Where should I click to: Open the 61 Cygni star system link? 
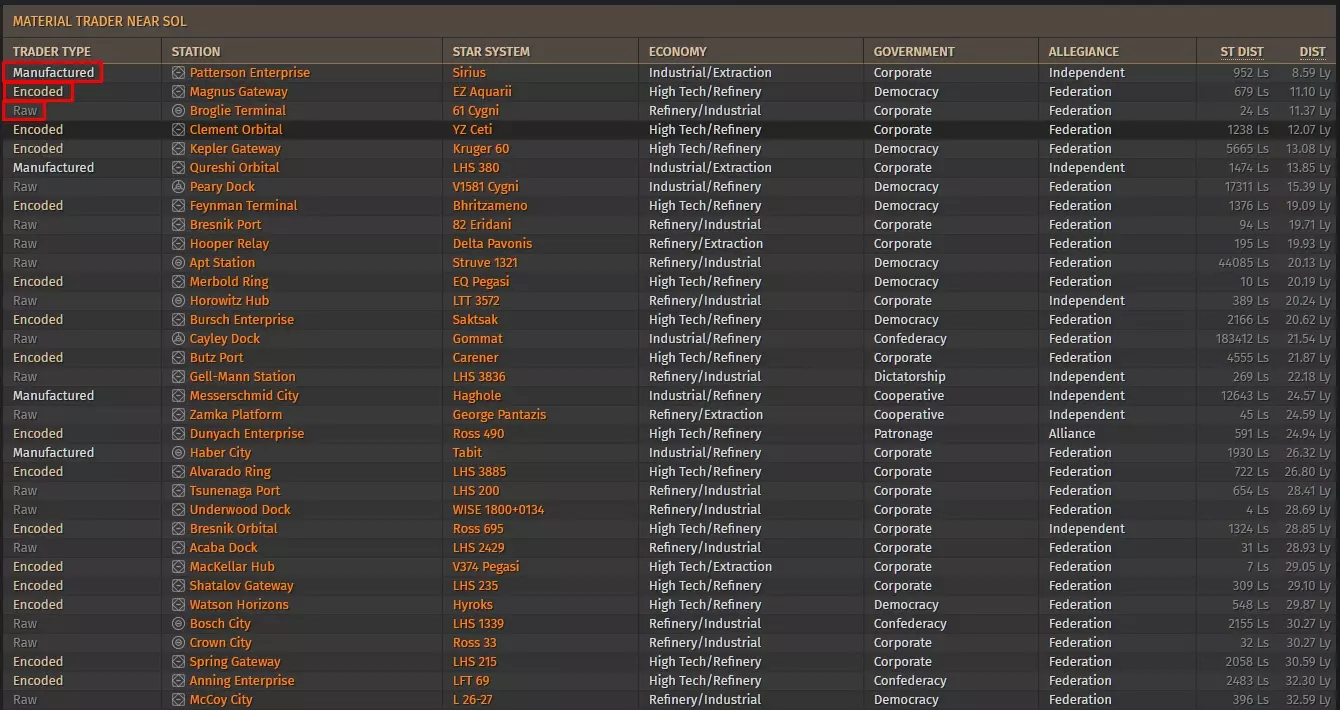476,111
